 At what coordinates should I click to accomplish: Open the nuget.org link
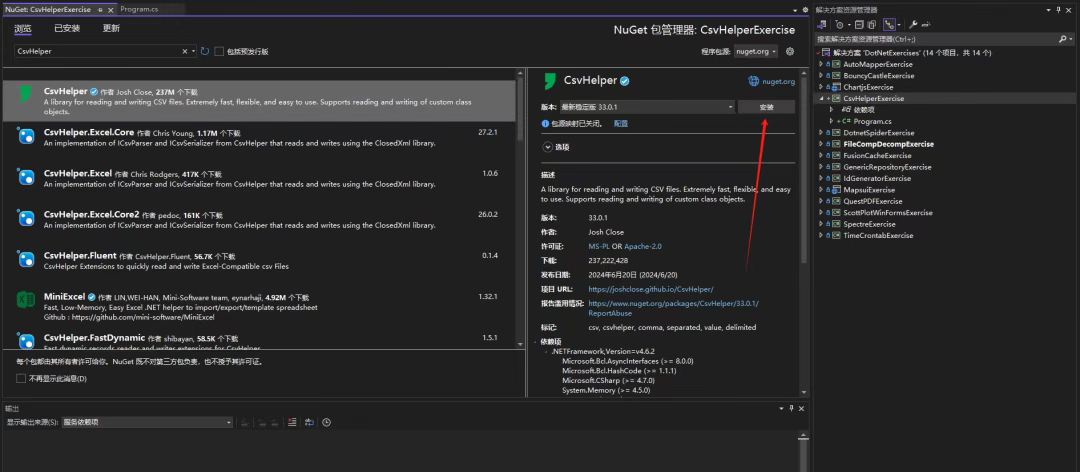(778, 81)
